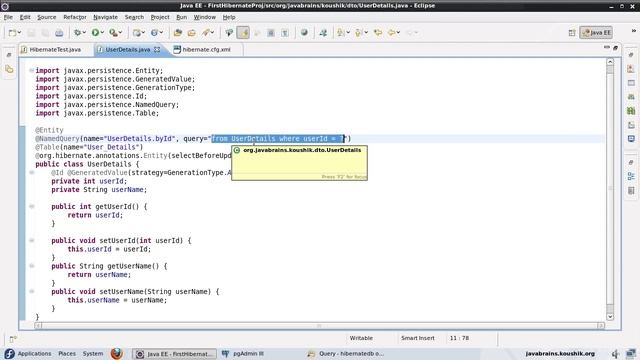This screenshot has height=360, width=640.
Task: Open the Outline view icon in right sidebar
Action: (x=631, y=176)
